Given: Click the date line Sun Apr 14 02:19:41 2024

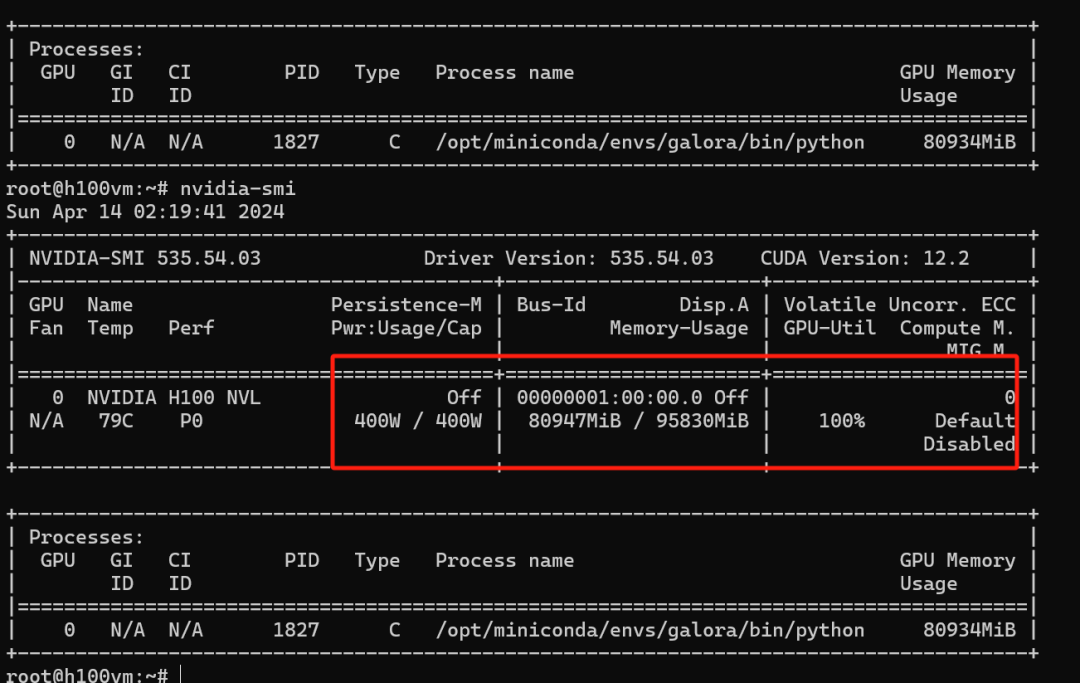Looking at the screenshot, I should coord(145,211).
